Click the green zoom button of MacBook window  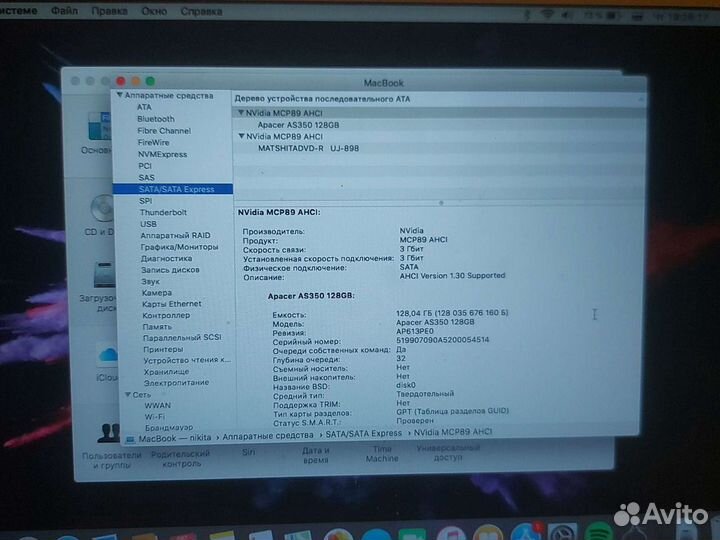point(150,81)
